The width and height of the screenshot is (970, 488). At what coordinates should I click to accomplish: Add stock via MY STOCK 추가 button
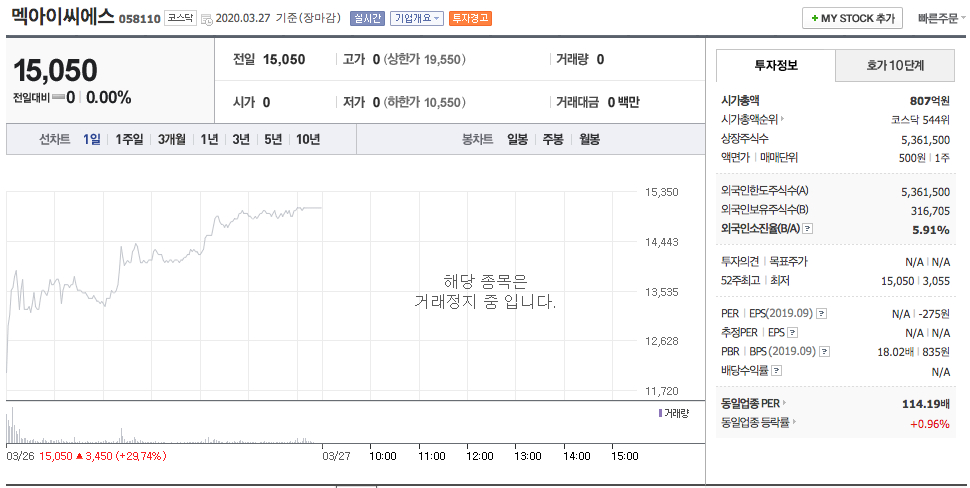click(852, 19)
